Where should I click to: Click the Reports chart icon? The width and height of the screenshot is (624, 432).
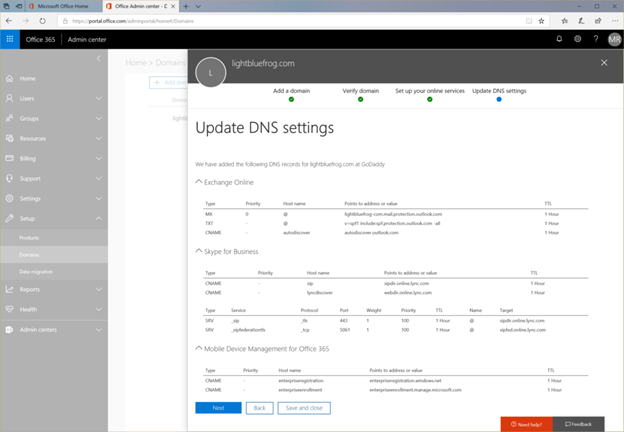coord(10,289)
